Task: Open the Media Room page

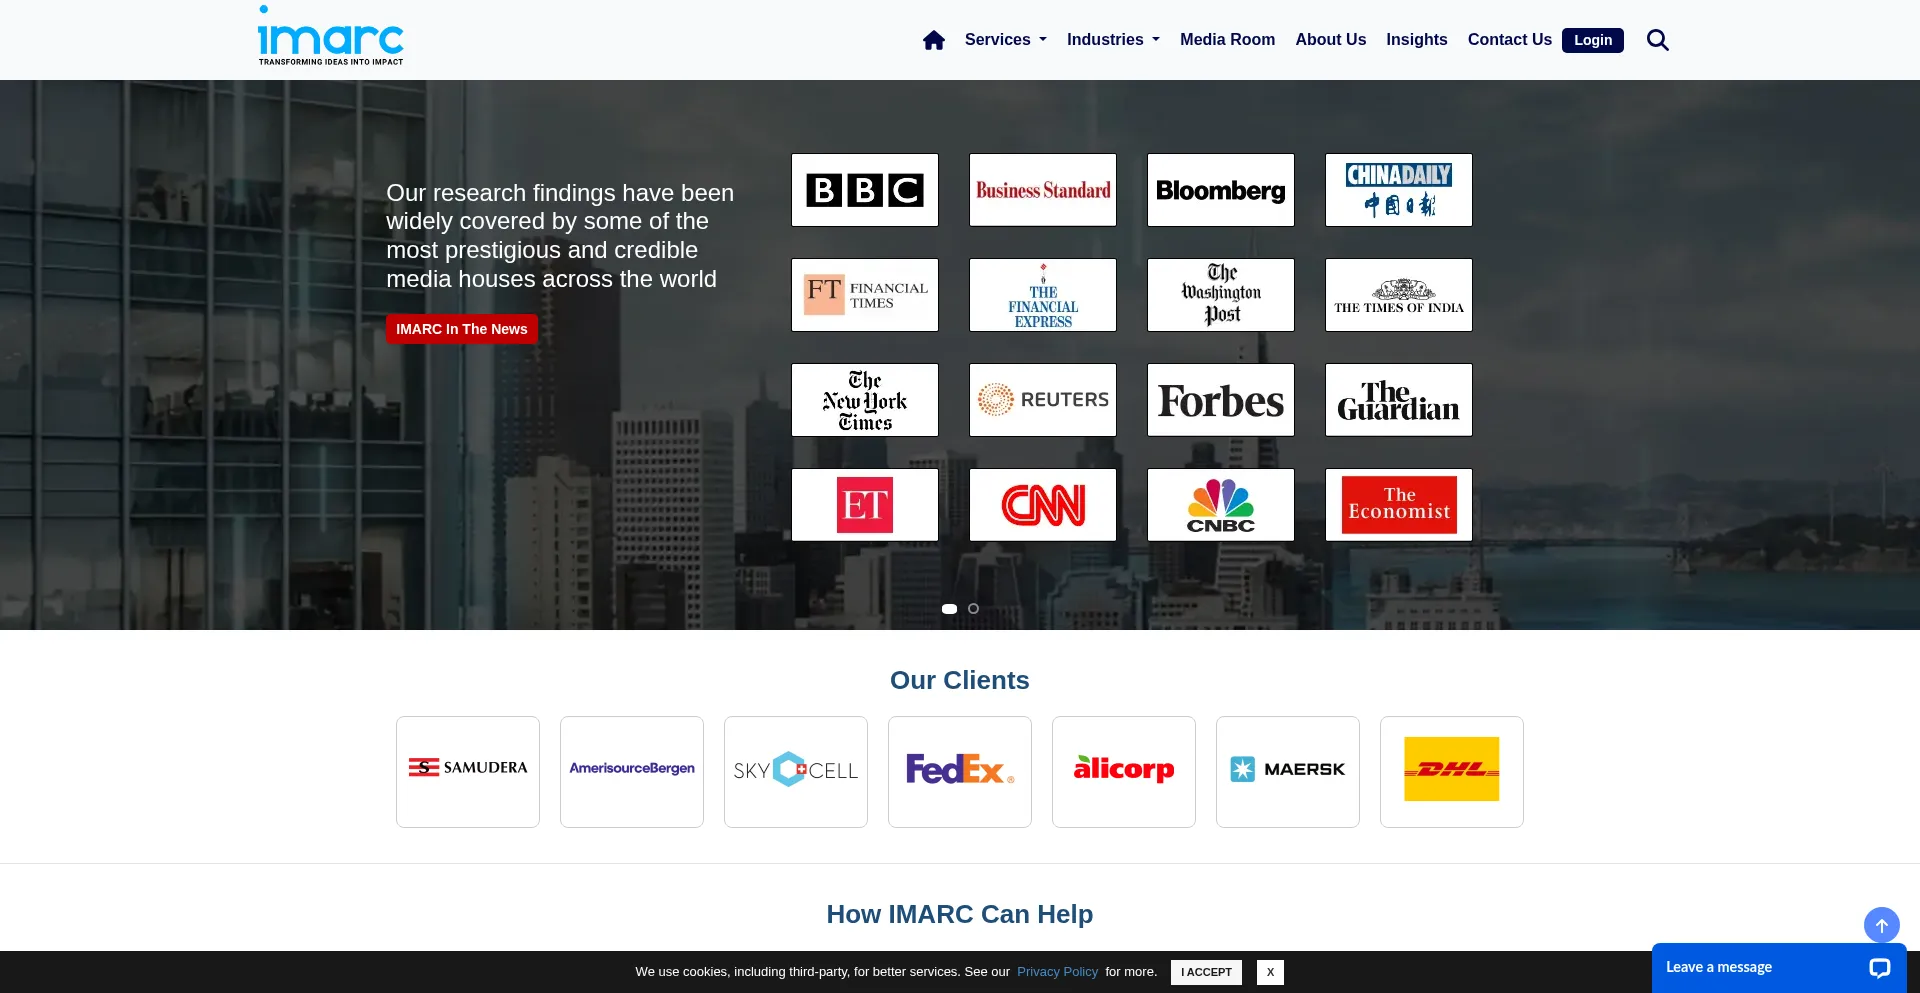Action: pyautogui.click(x=1227, y=40)
